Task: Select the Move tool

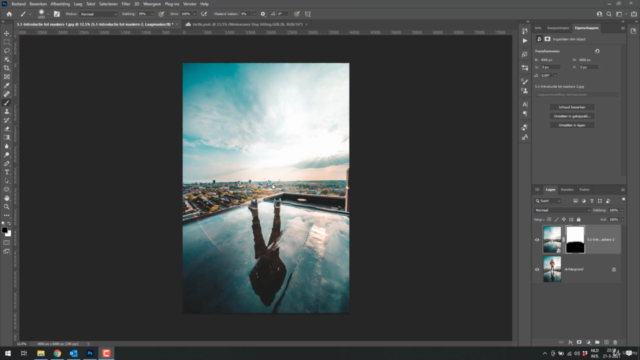Action: pos(7,33)
